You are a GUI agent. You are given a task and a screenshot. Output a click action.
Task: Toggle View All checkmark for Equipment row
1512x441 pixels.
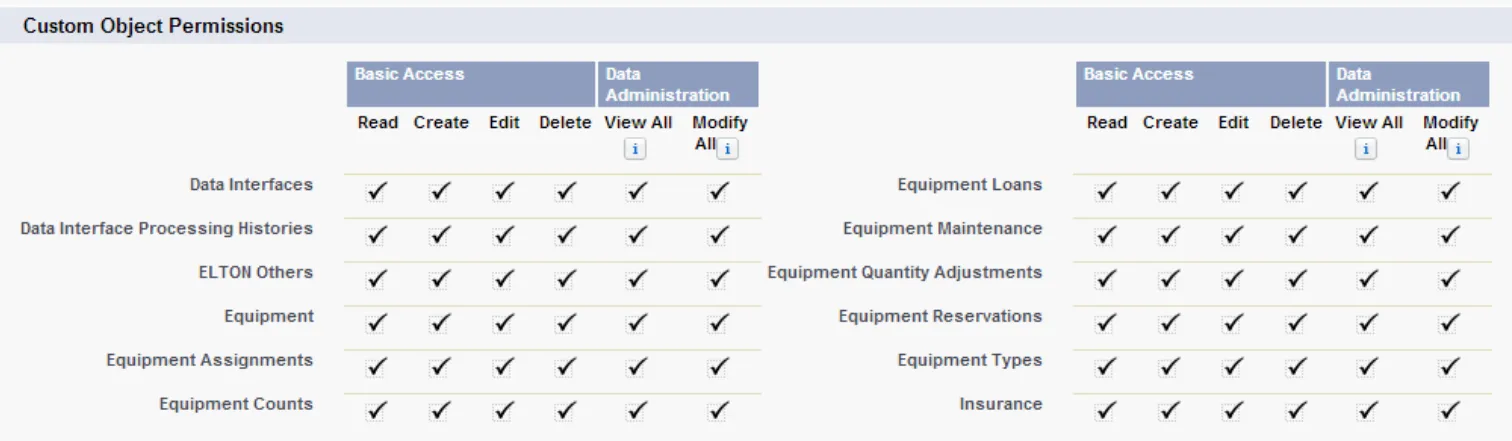(x=636, y=324)
